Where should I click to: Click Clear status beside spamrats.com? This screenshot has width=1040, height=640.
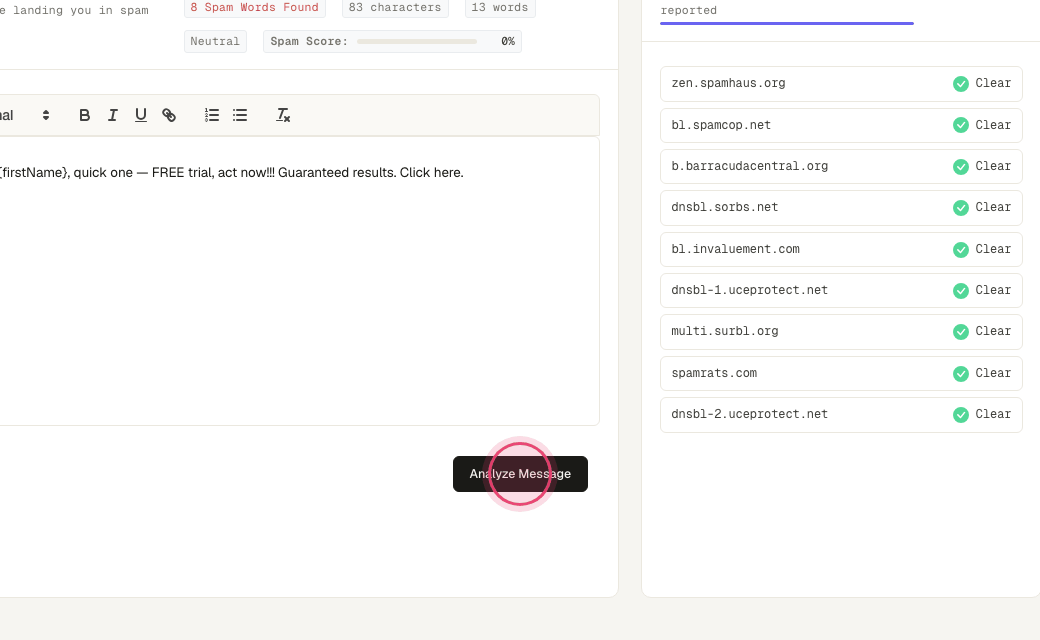(x=993, y=373)
